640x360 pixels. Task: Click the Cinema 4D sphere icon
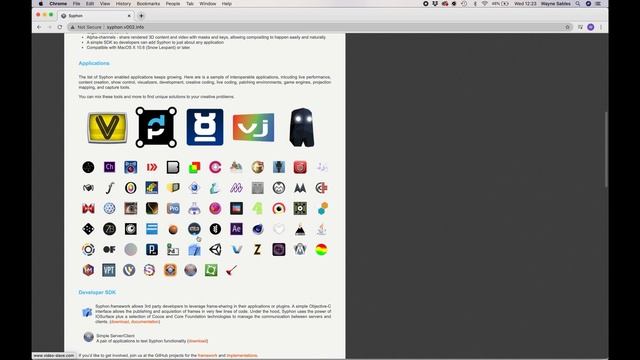coord(258,229)
